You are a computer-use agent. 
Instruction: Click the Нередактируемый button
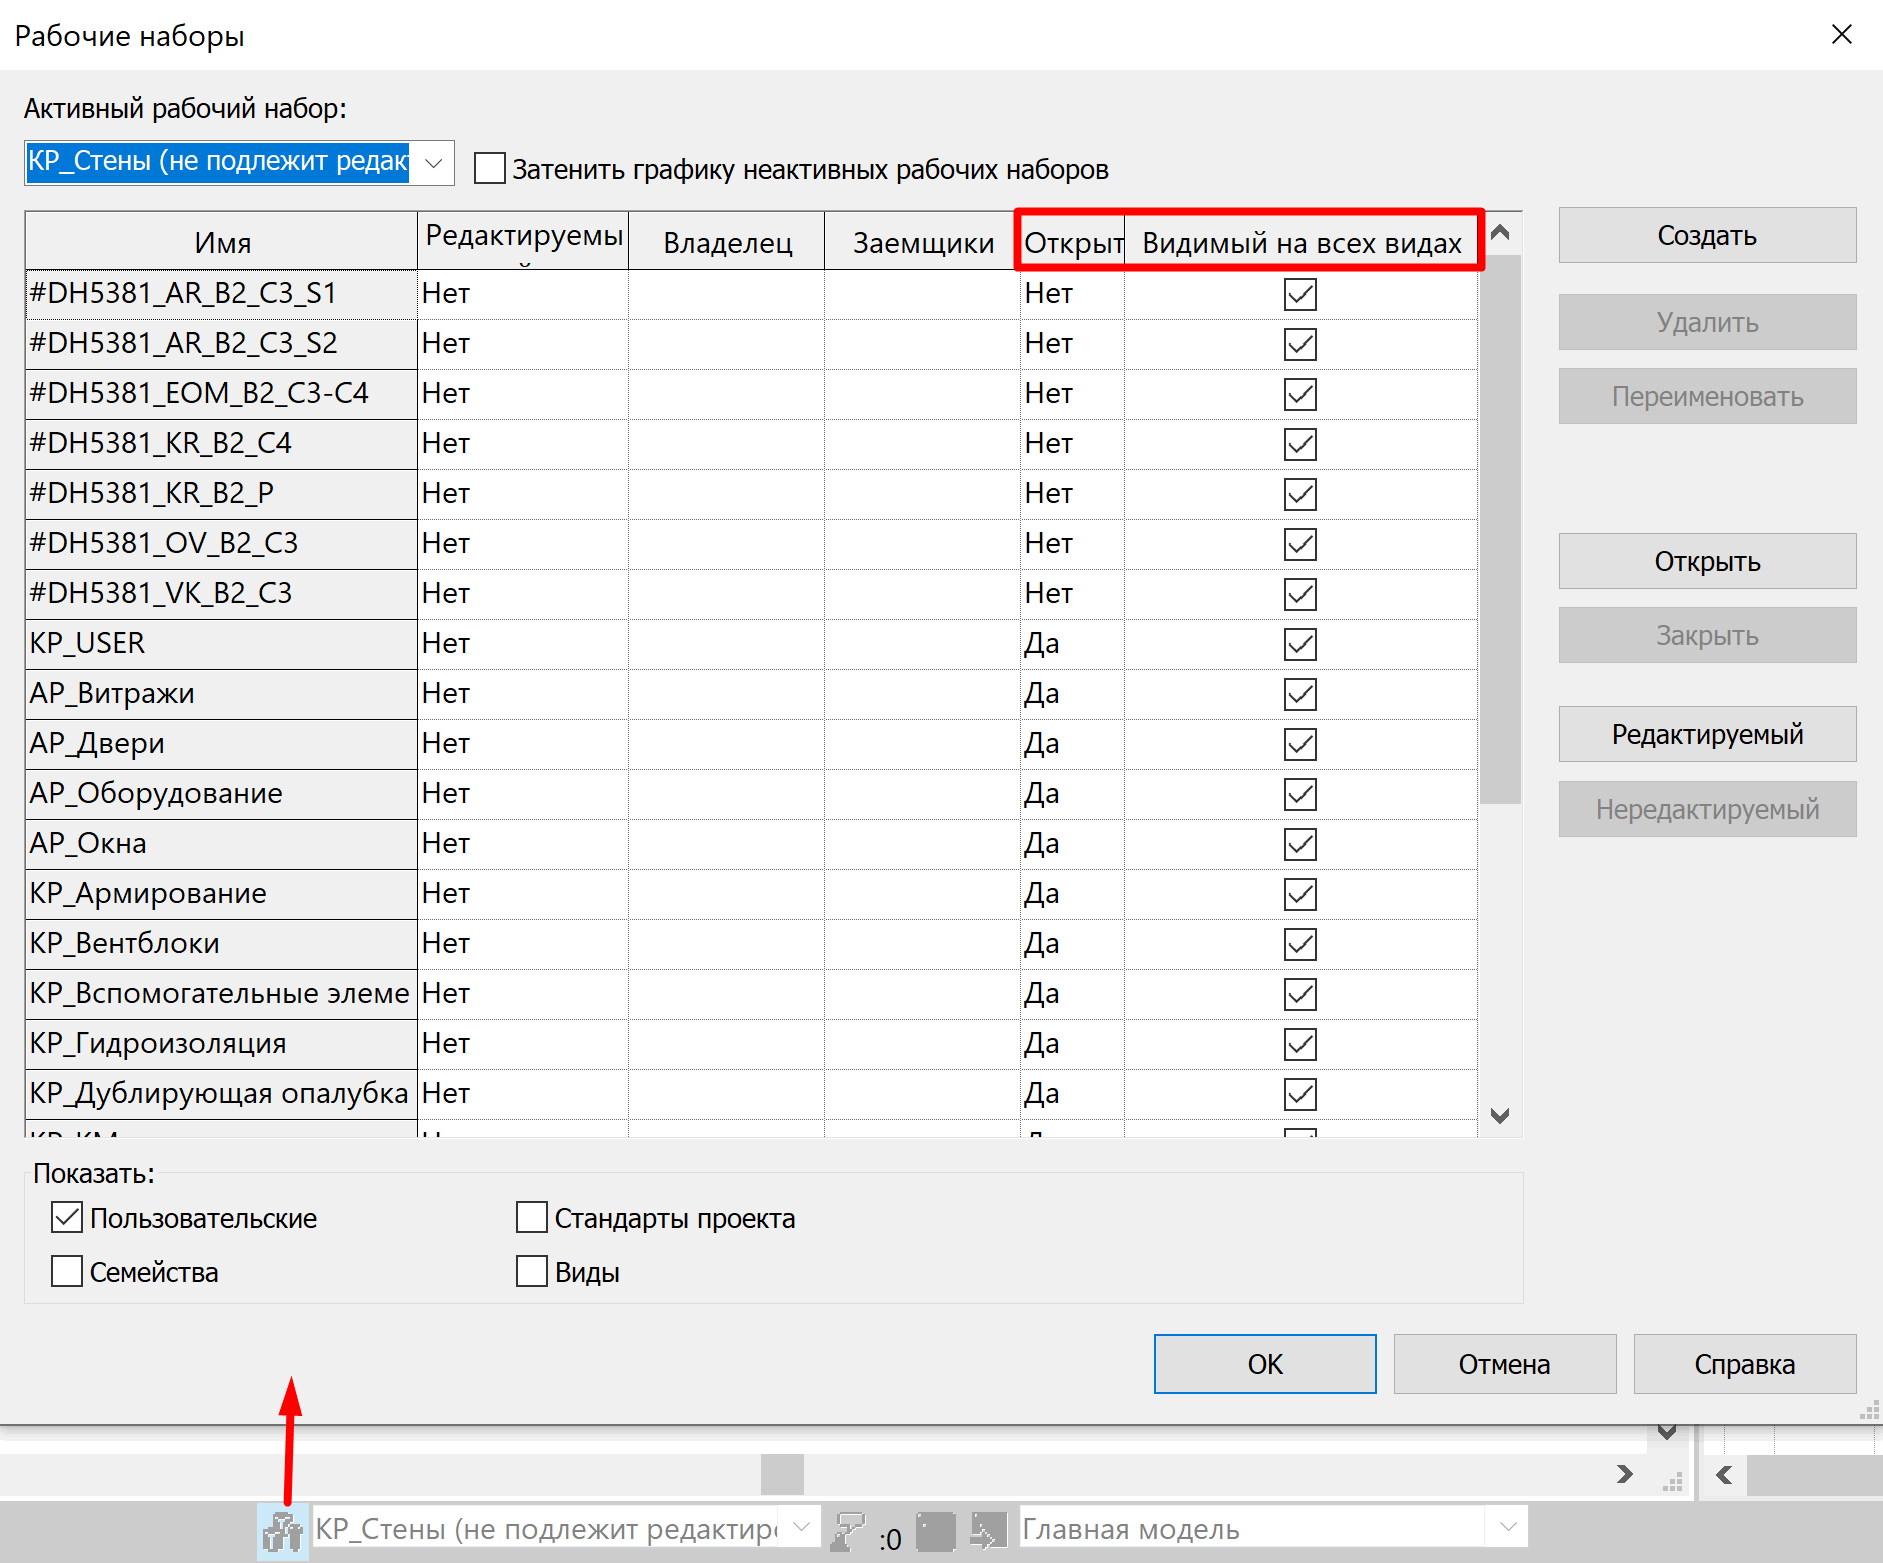tap(1707, 809)
